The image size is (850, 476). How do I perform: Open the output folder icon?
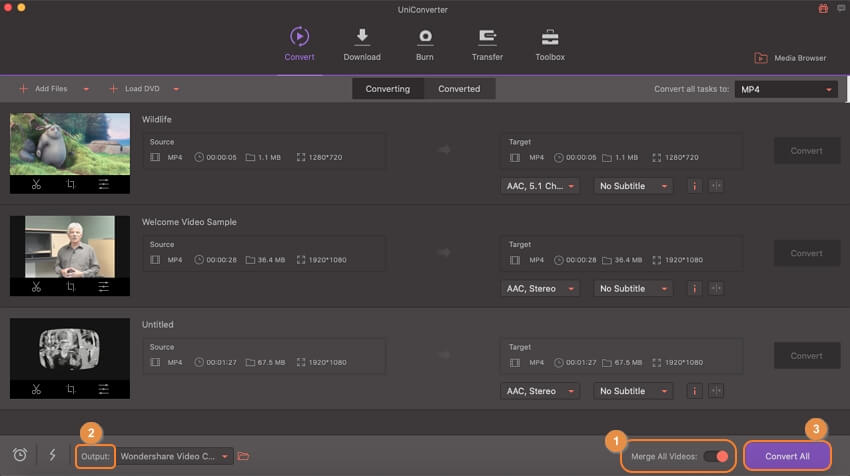point(243,456)
